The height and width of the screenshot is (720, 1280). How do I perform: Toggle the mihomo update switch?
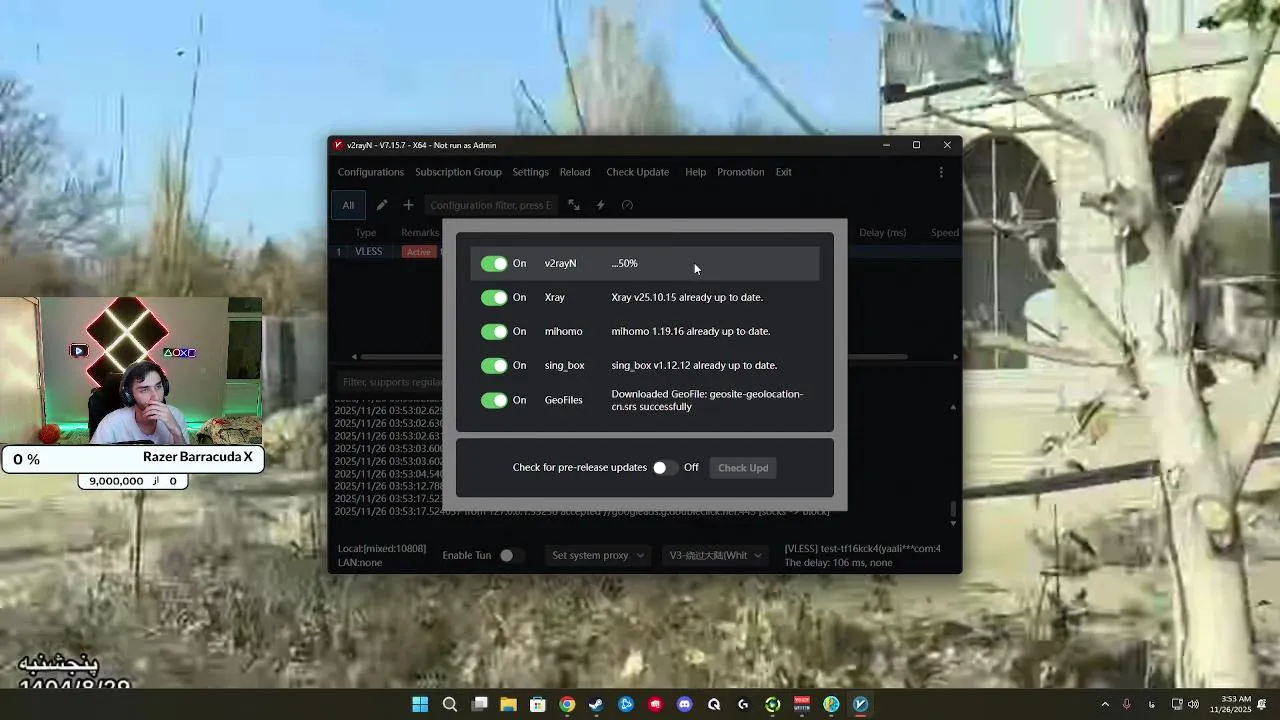[494, 332]
